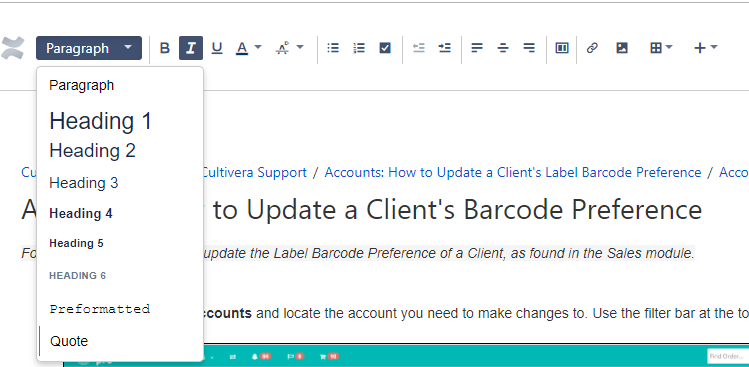Choose Heading 1 style
749x367 pixels.
pos(100,121)
